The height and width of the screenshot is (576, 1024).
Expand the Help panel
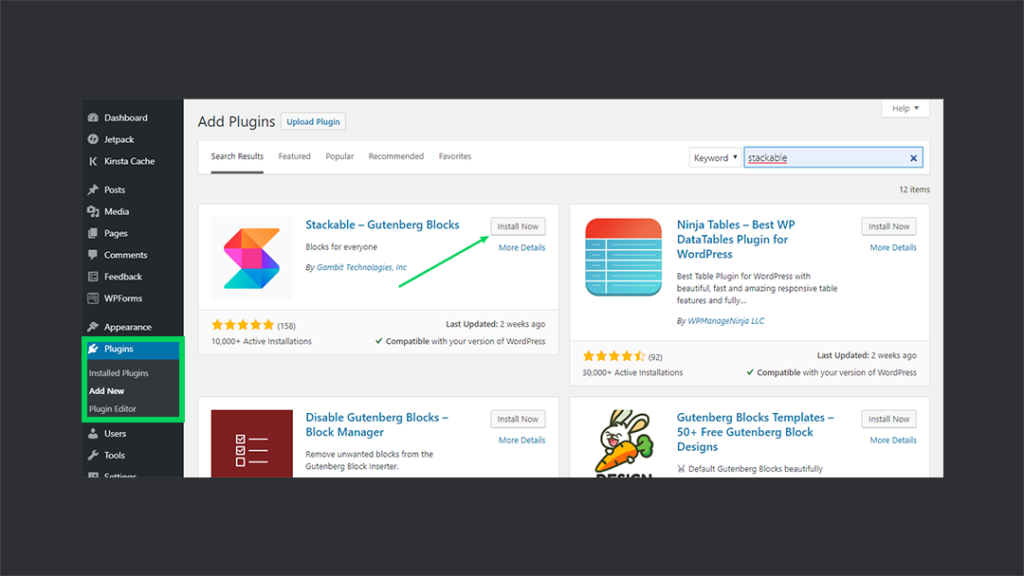click(x=904, y=108)
